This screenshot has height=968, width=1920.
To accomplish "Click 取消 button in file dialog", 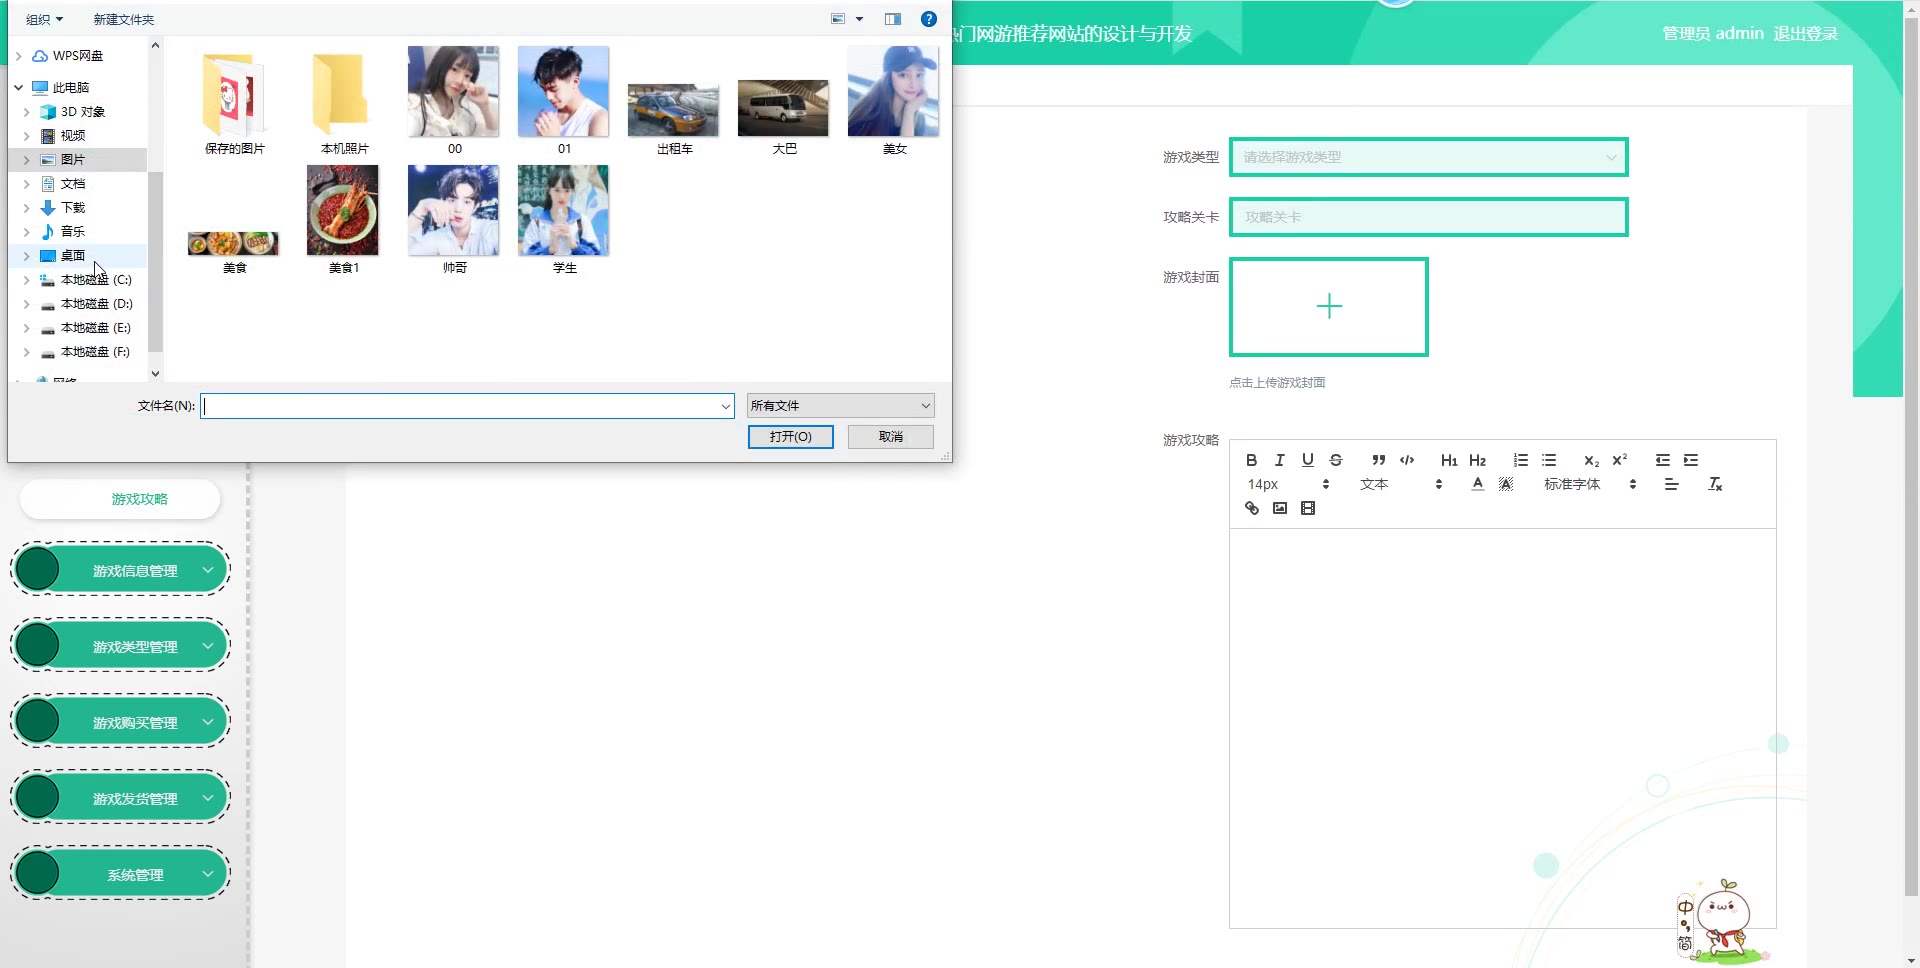I will tap(890, 437).
